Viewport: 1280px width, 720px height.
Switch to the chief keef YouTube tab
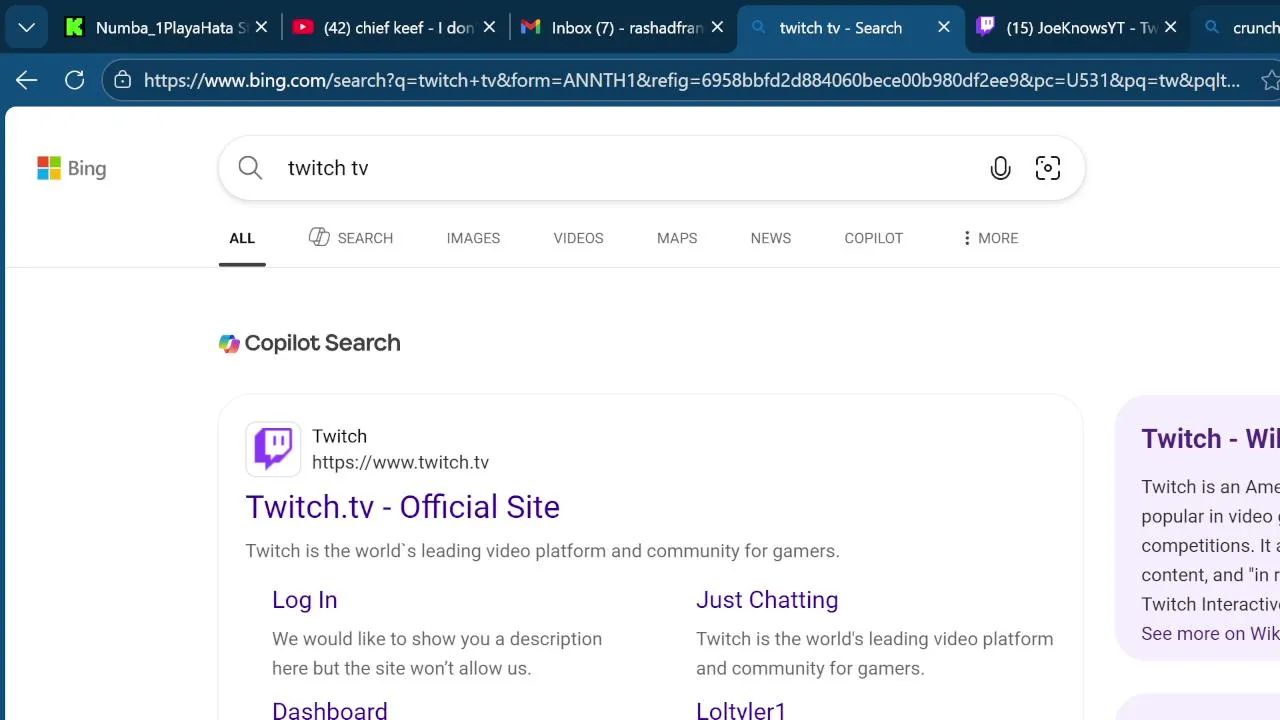click(x=396, y=28)
